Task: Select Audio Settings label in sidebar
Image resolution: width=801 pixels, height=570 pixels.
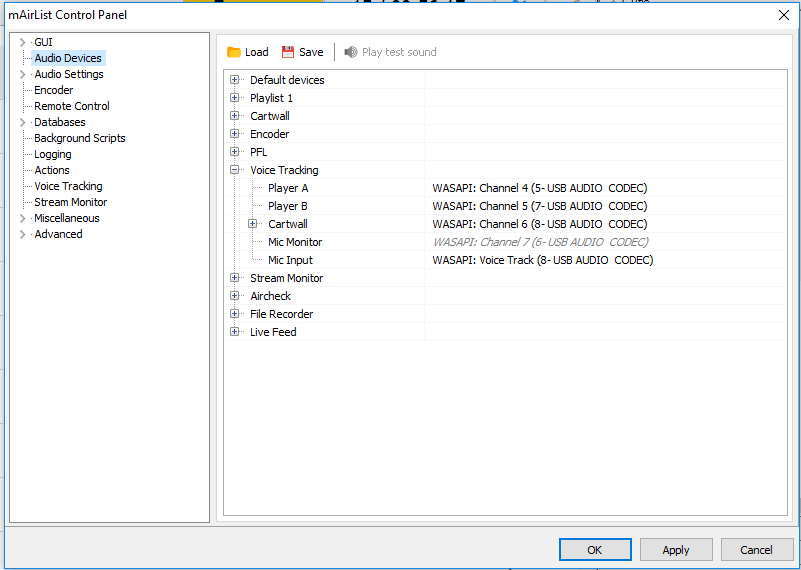Action: coord(69,75)
